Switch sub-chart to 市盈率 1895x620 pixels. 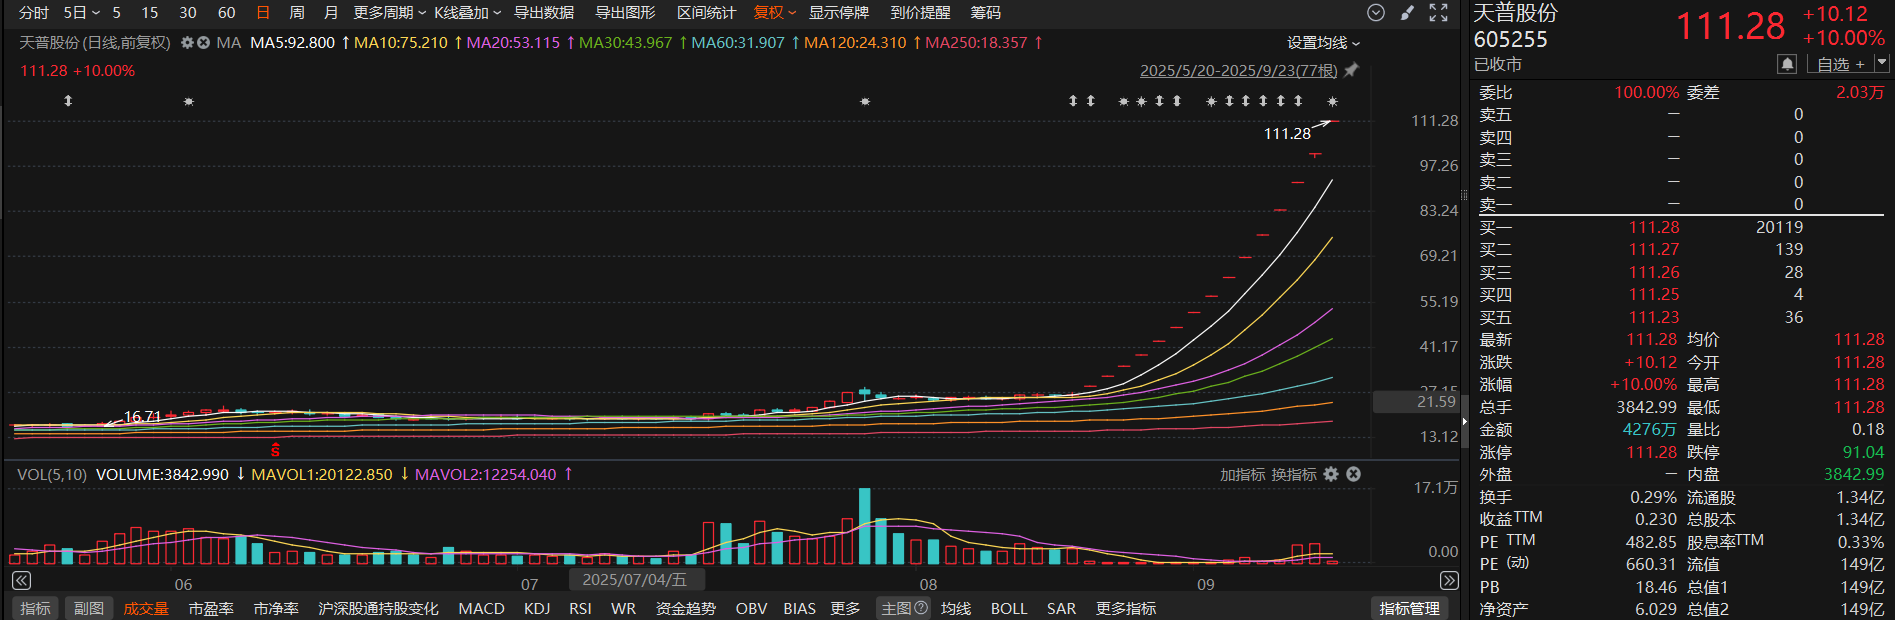(211, 608)
